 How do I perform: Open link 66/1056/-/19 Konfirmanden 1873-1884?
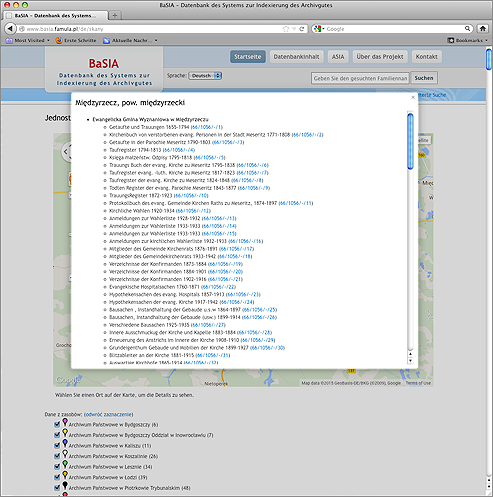click(225, 264)
